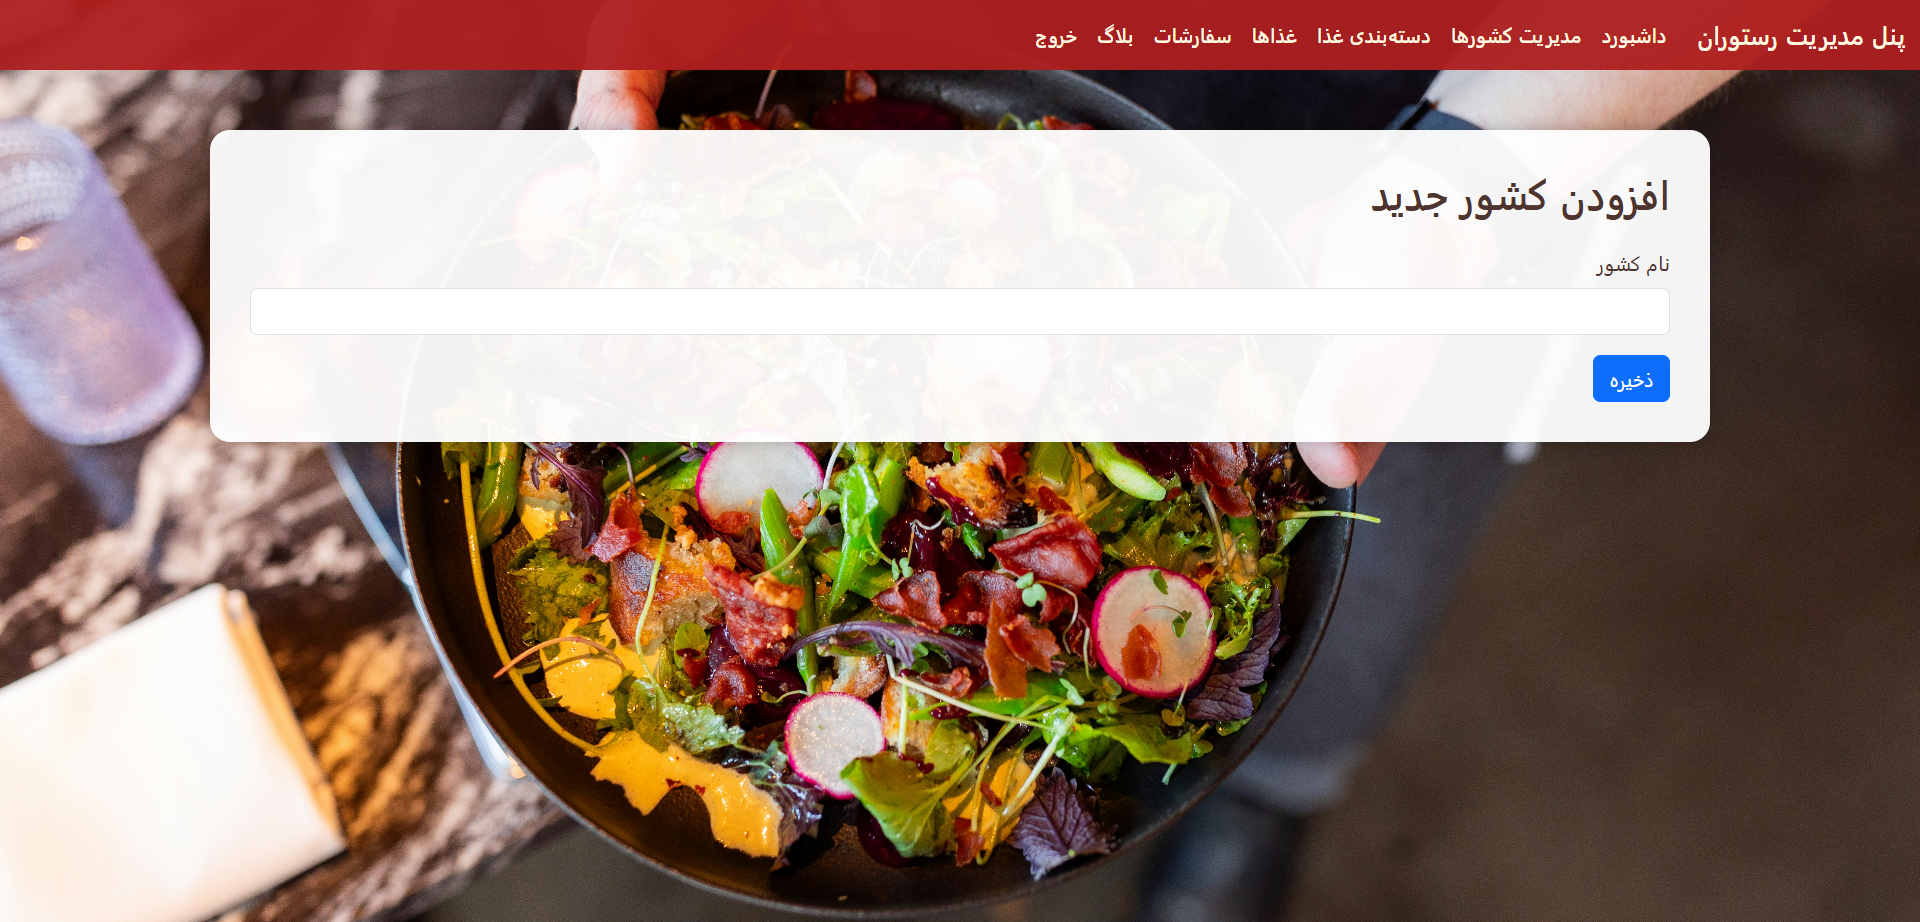Select the غذاها navigation link
Screen dimensions: 1920x922
pyautogui.click(x=1274, y=36)
